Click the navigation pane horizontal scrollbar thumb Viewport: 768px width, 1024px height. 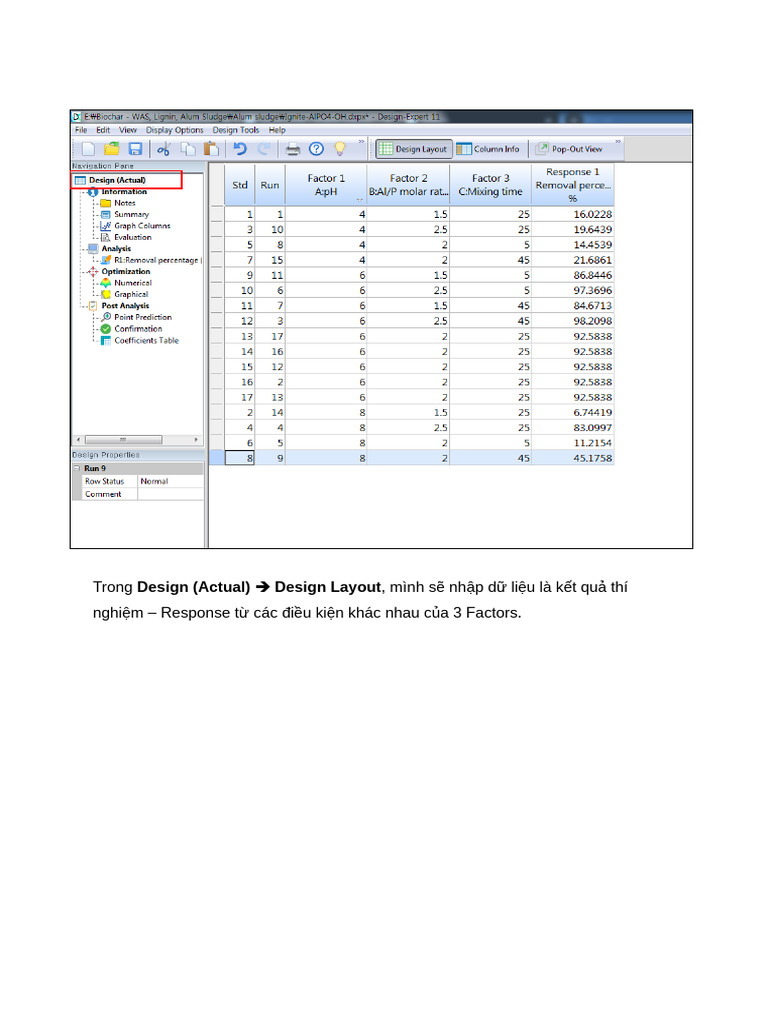[x=123, y=440]
